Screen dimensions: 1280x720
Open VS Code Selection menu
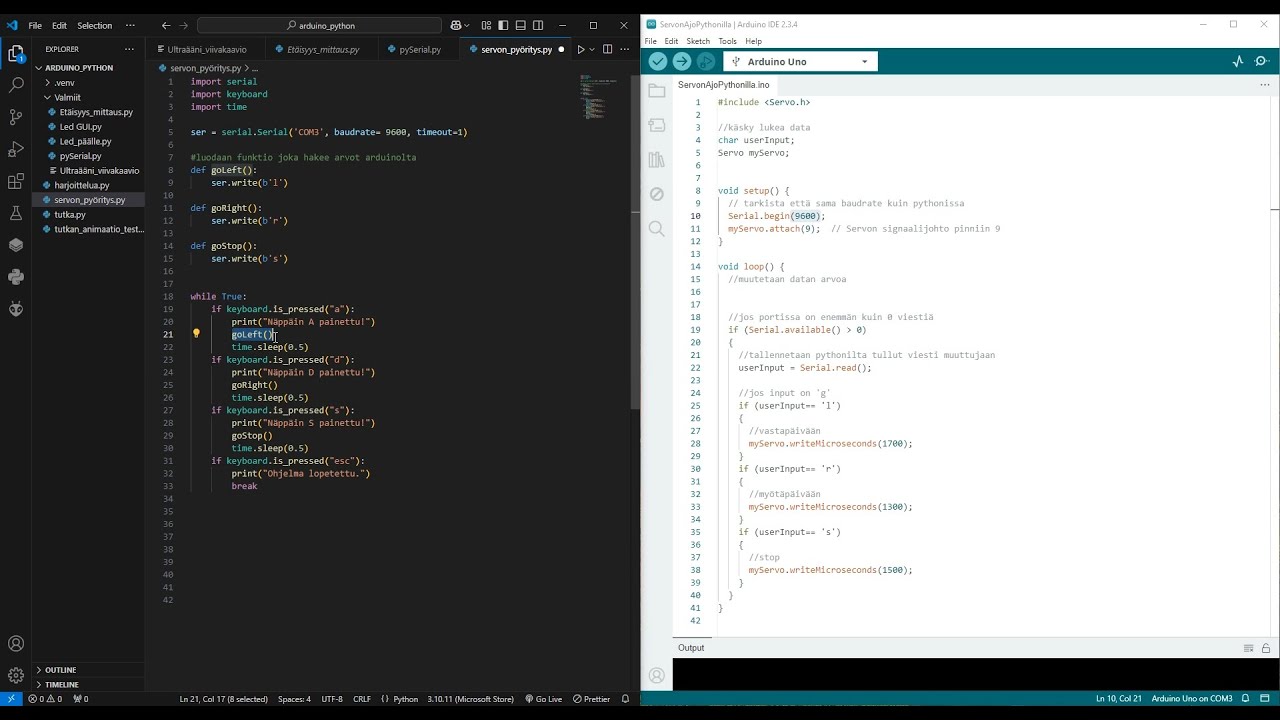coord(95,25)
